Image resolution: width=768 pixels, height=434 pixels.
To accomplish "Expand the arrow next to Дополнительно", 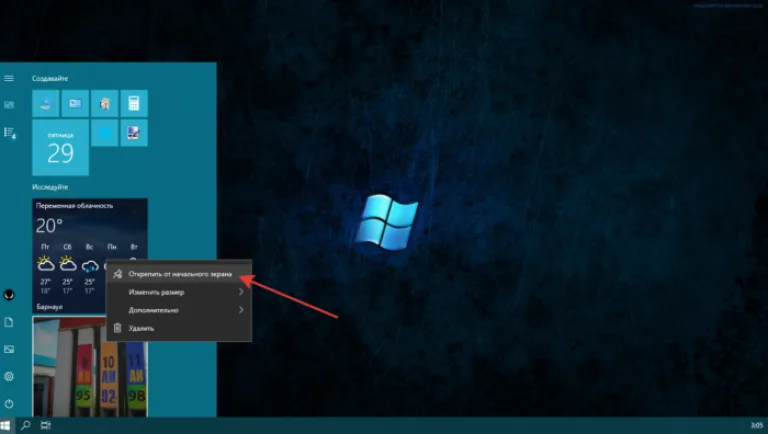I will coord(241,310).
